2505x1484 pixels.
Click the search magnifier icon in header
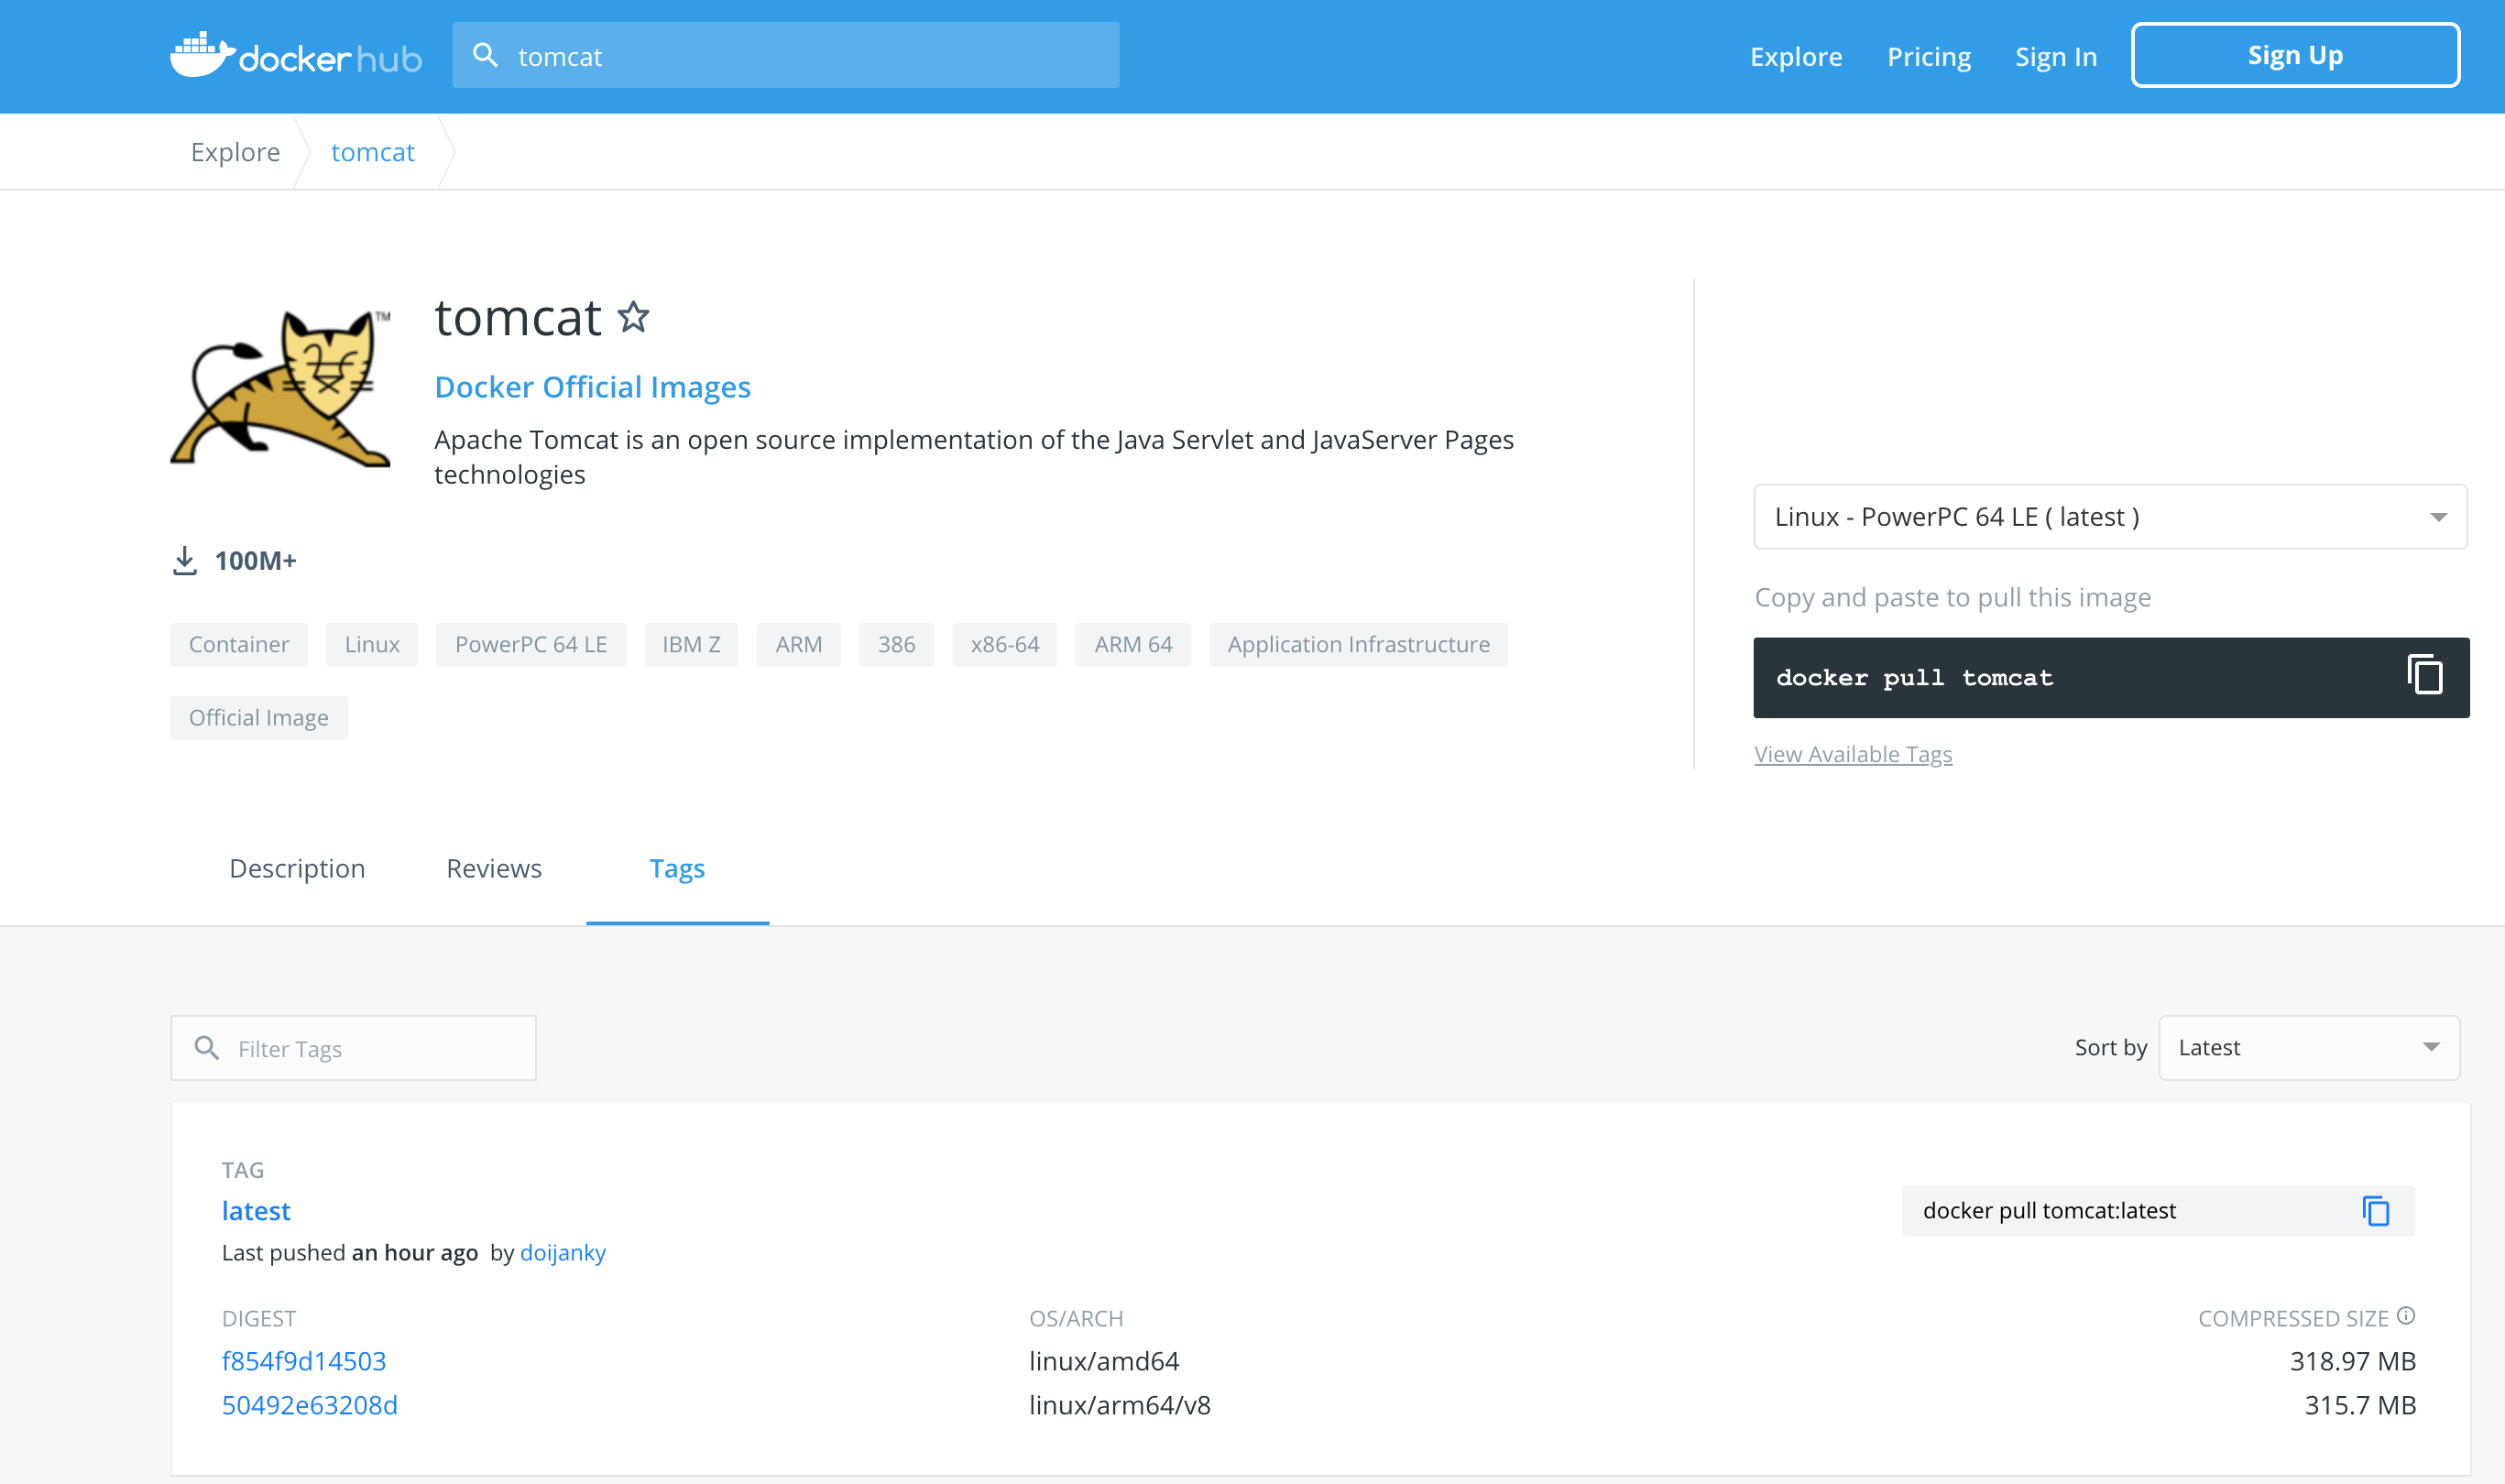[x=485, y=55]
